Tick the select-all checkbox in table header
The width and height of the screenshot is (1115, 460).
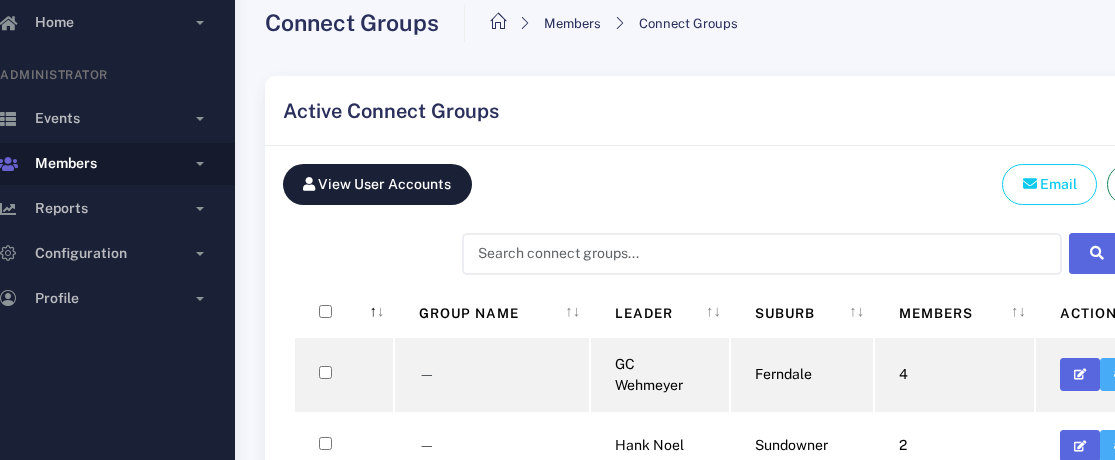coord(326,311)
